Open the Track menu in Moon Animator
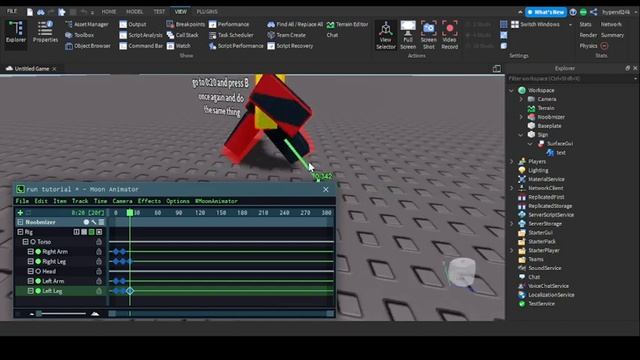Image resolution: width=640 pixels, height=360 pixels. (x=80, y=201)
